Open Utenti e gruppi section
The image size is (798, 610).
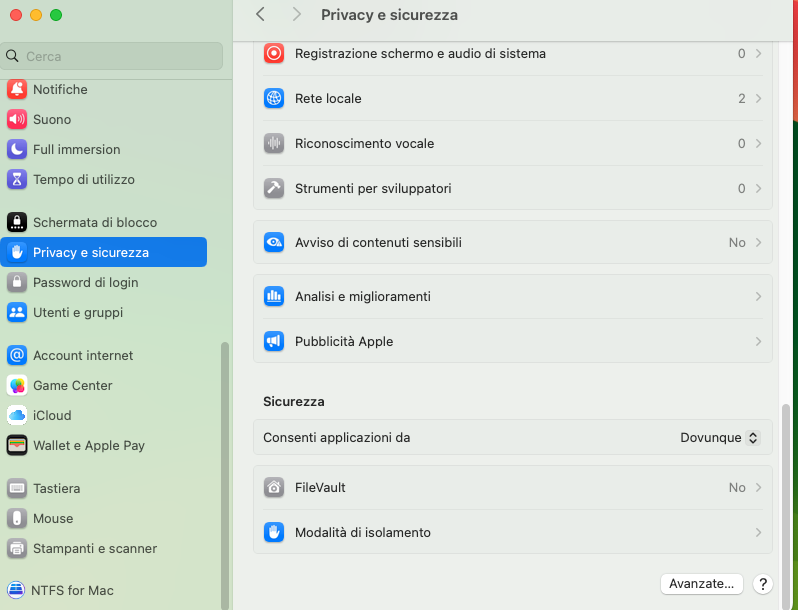[78, 312]
